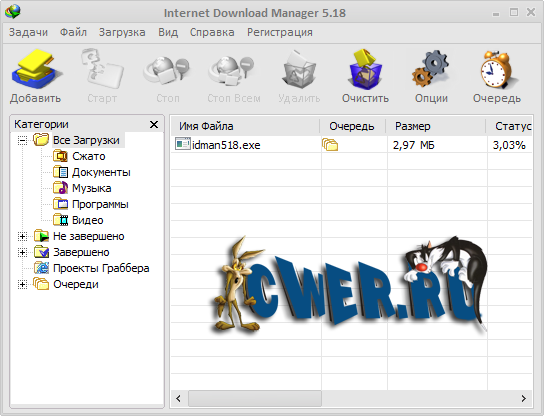The width and height of the screenshot is (544, 416).
Task: Click the Все Загрузки folder icon
Action: point(41,140)
